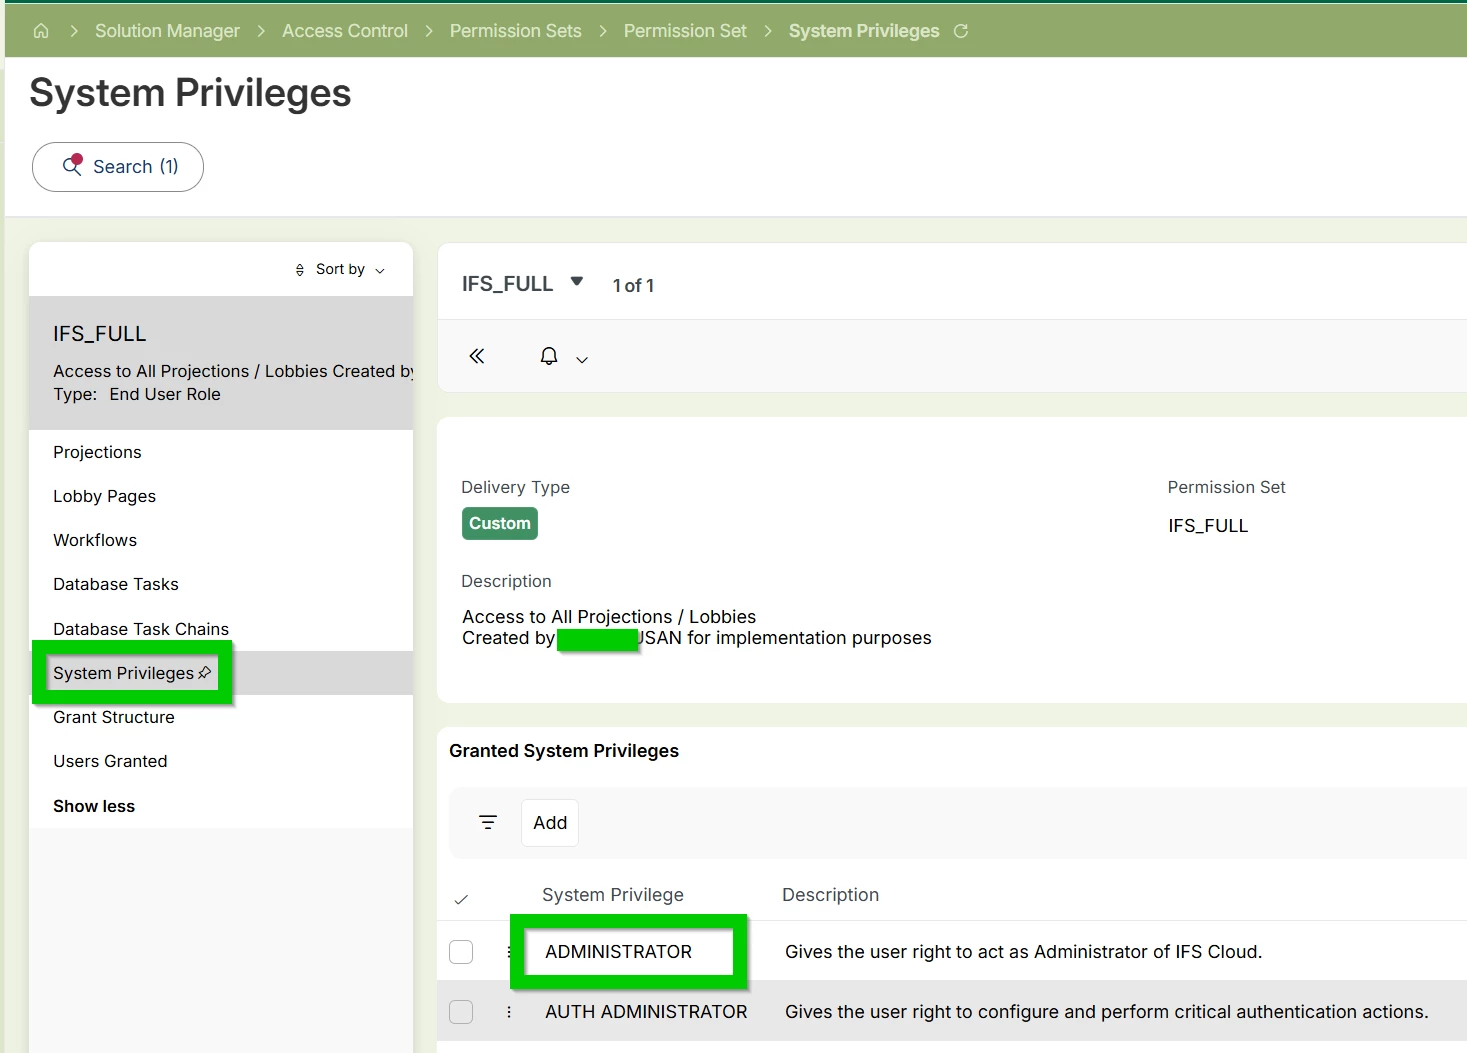Click the '1 of 1' record counter

pos(633,286)
